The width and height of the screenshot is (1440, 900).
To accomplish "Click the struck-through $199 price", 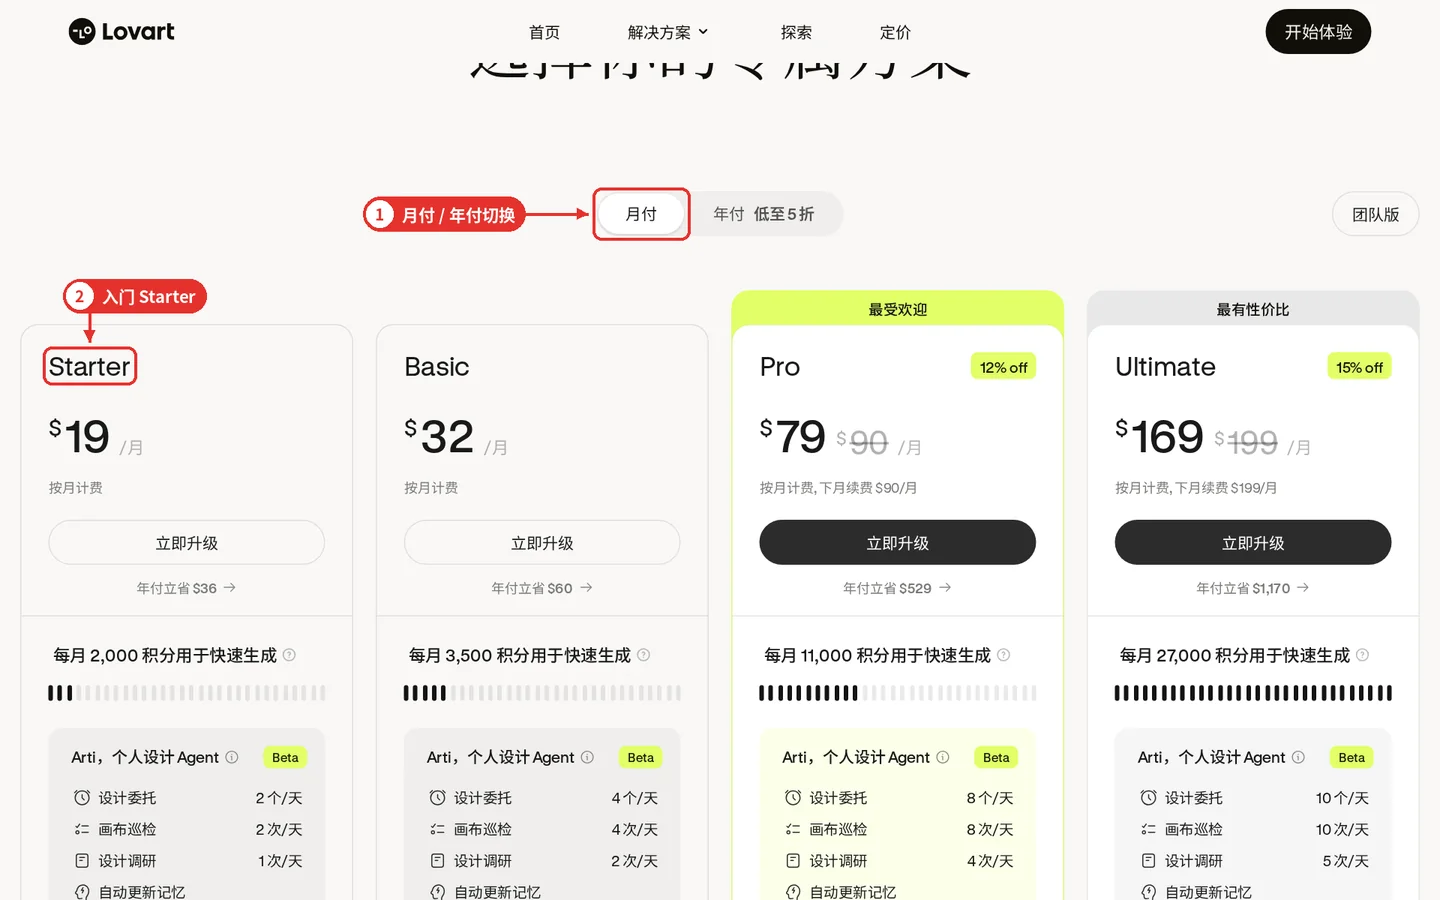I will 1246,441.
